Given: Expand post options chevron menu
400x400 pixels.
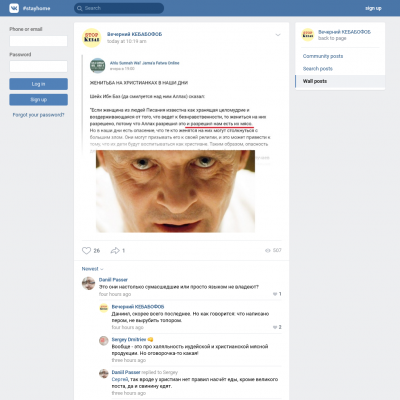Looking at the screenshot, I should (x=278, y=35).
